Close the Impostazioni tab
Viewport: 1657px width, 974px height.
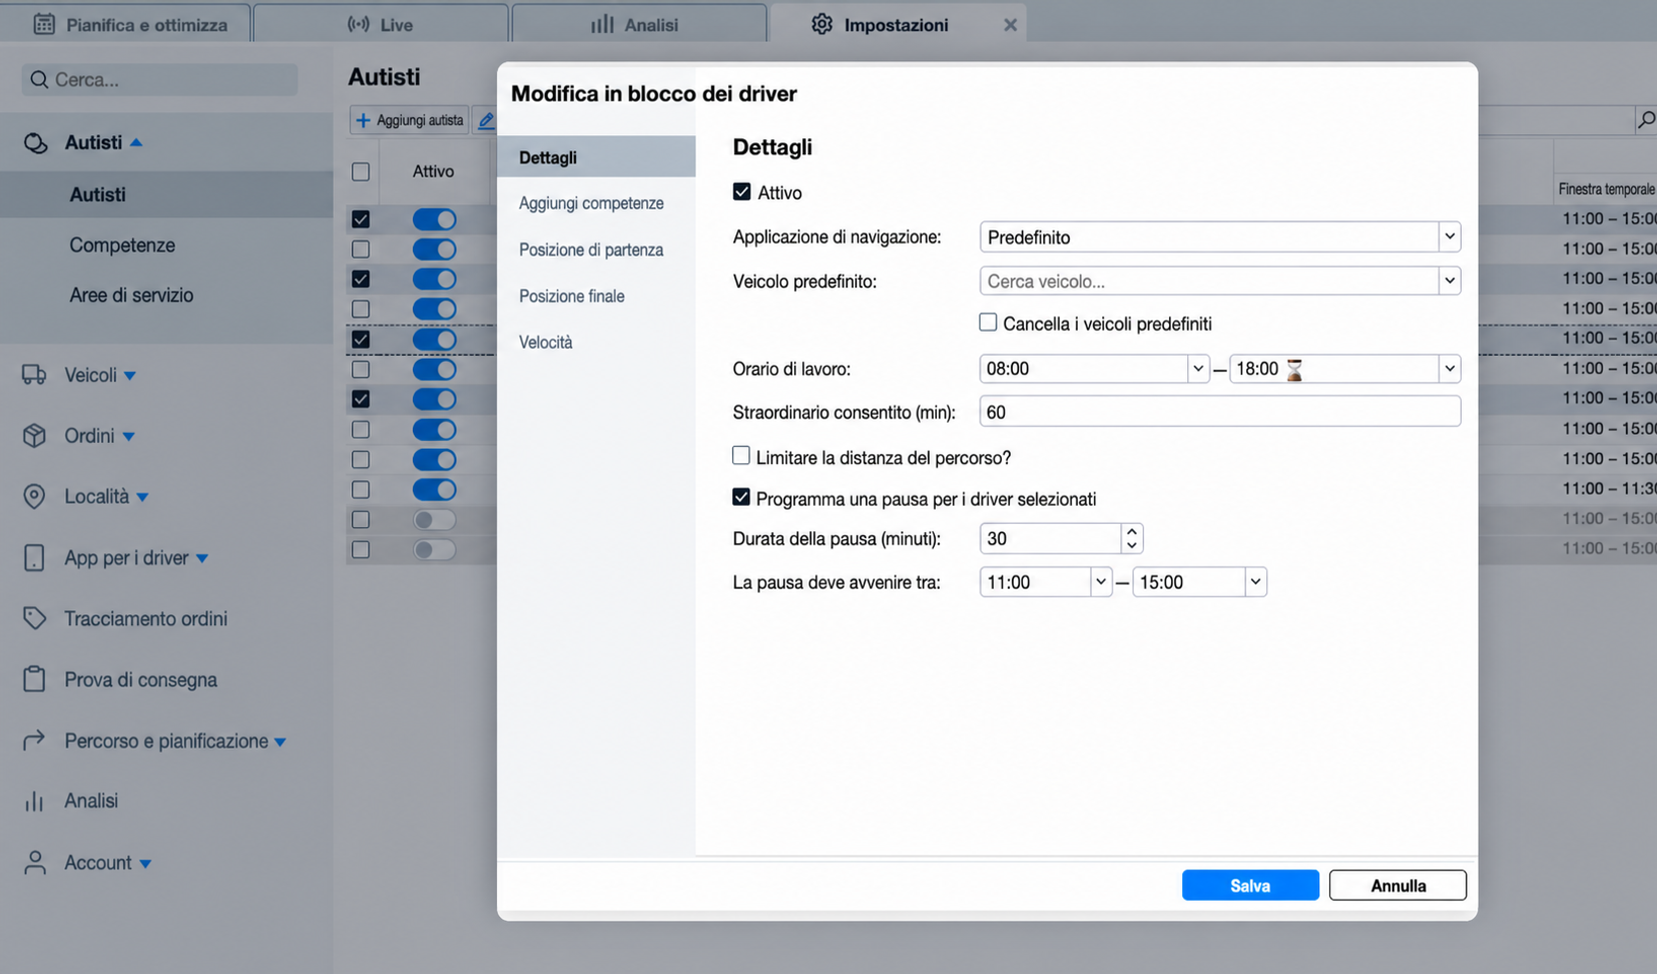click(x=1010, y=25)
